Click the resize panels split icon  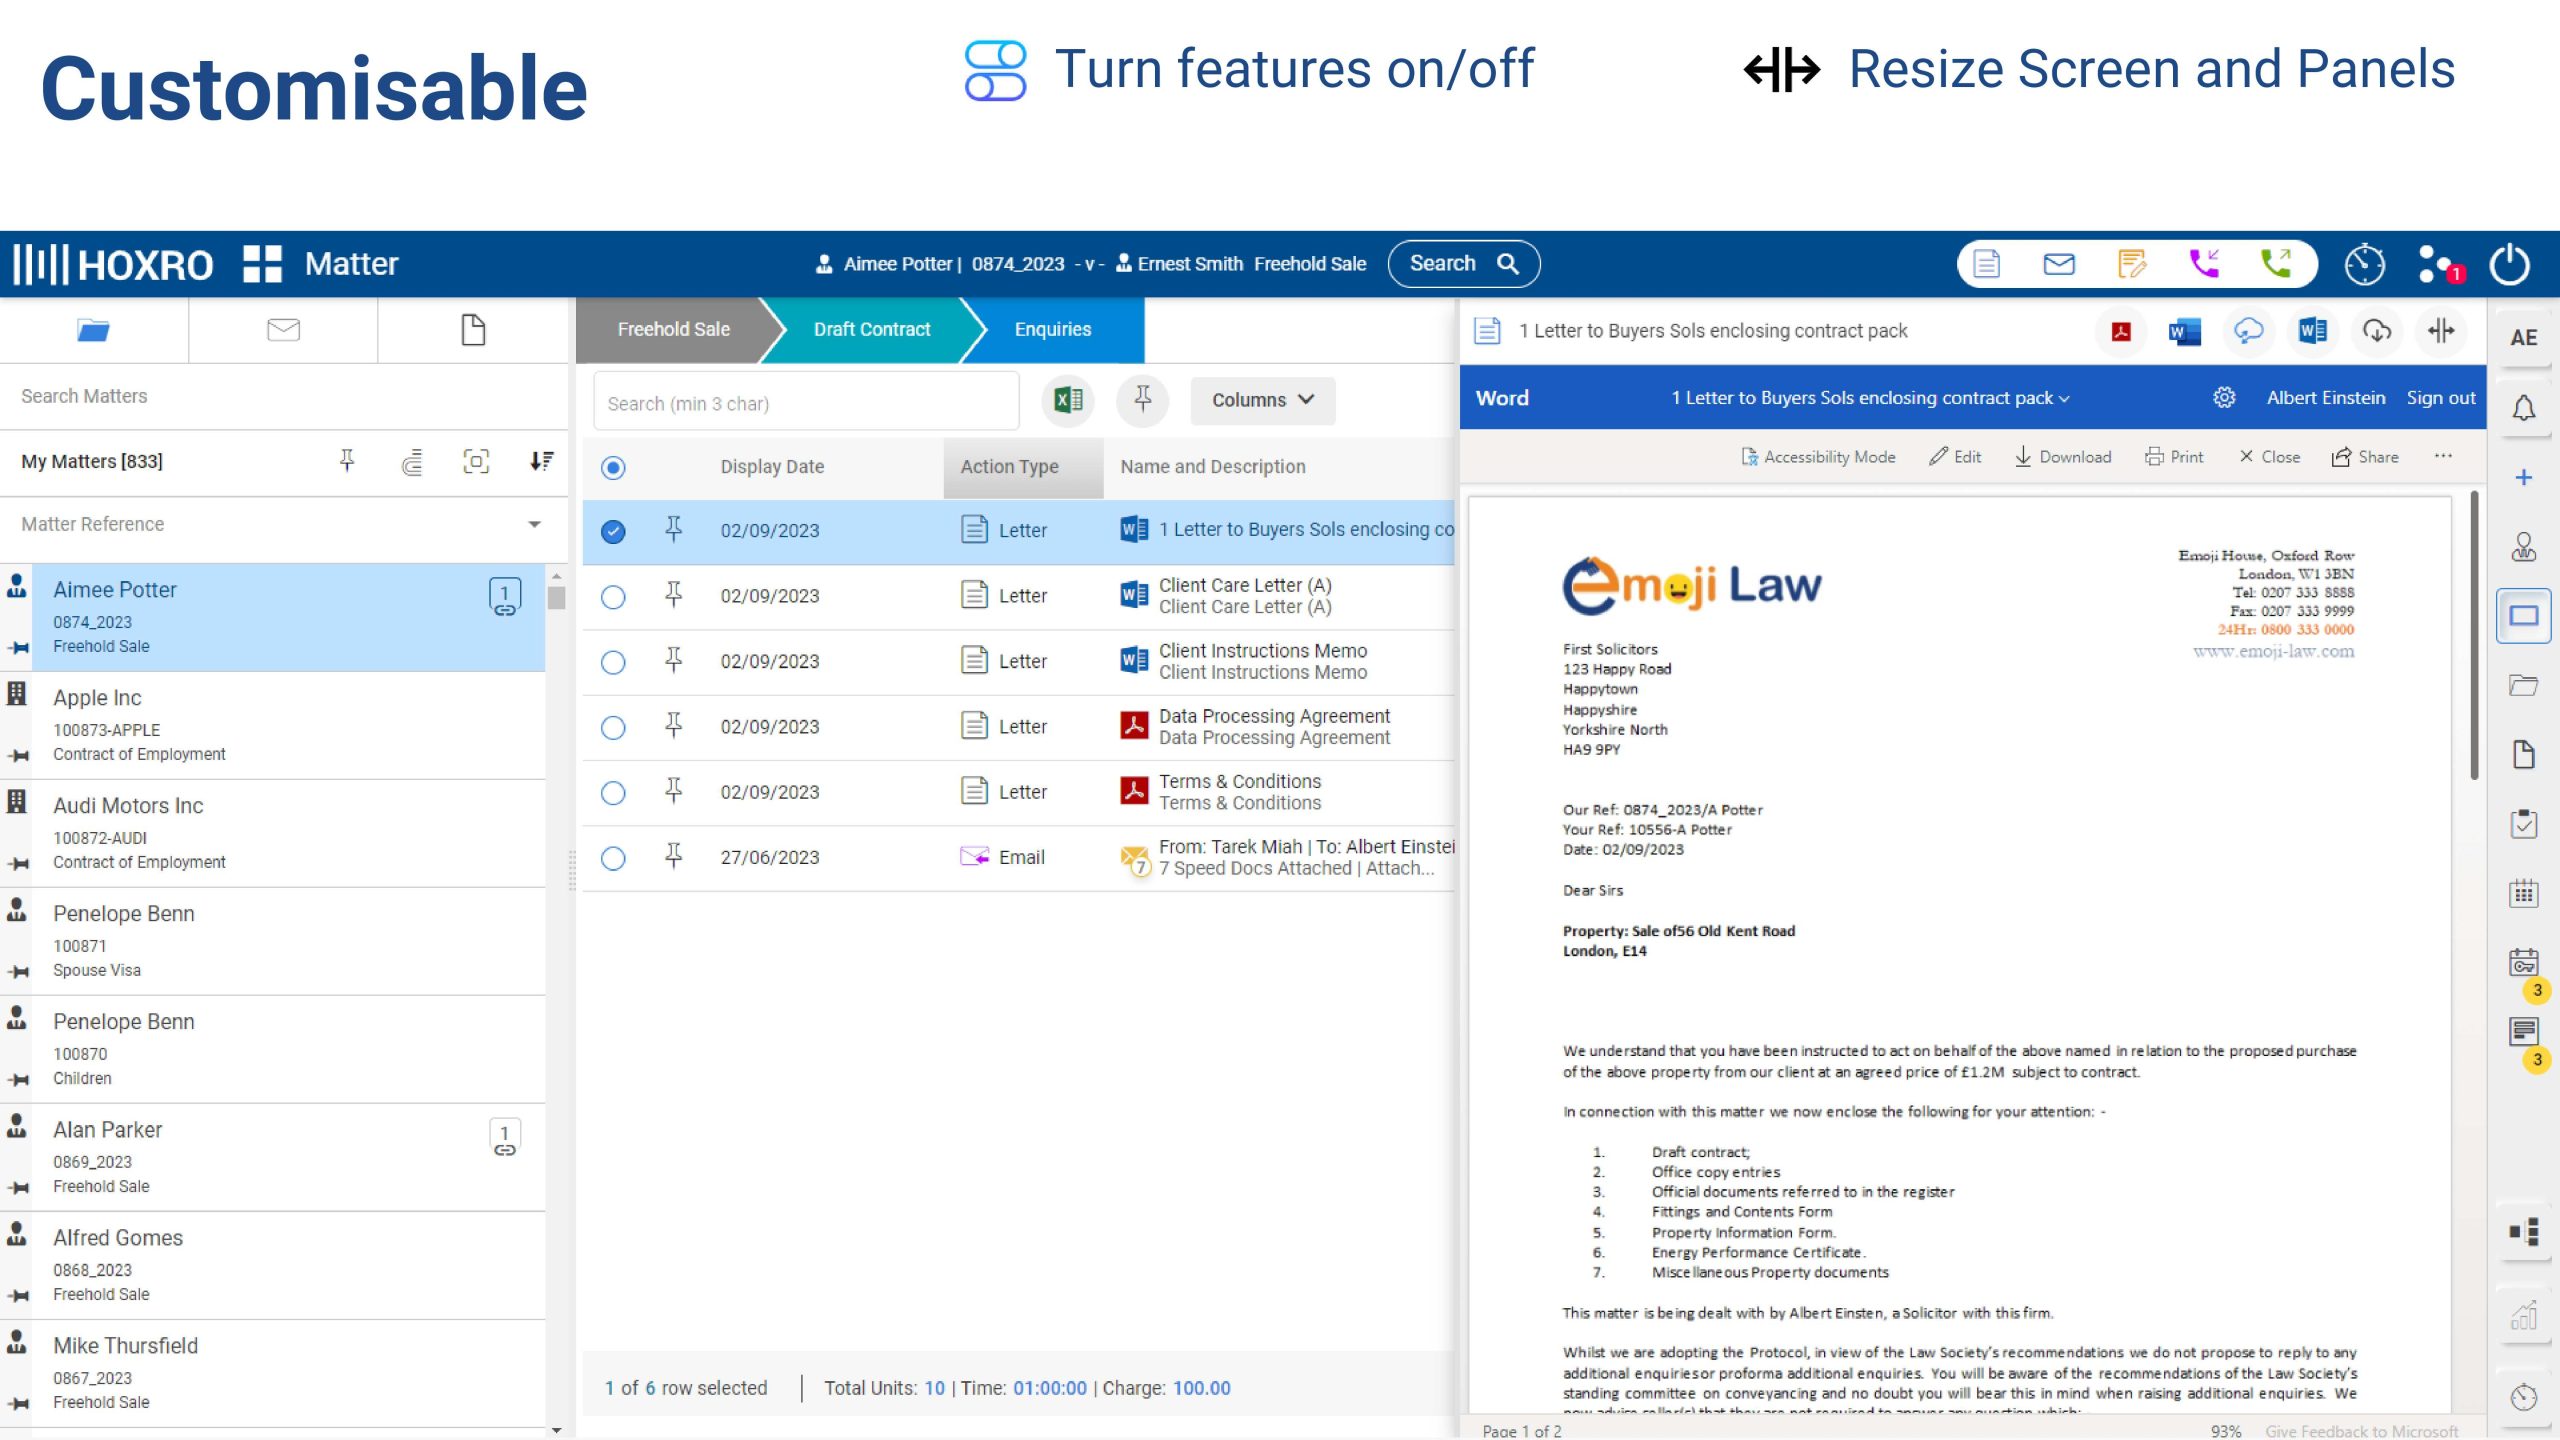click(2440, 331)
